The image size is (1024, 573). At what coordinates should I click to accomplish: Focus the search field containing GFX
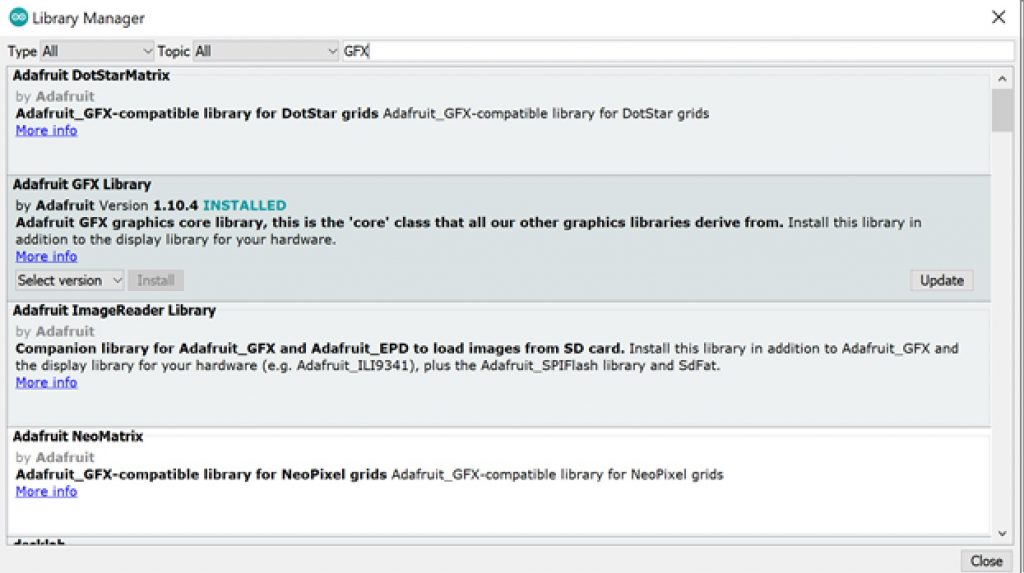tap(676, 51)
